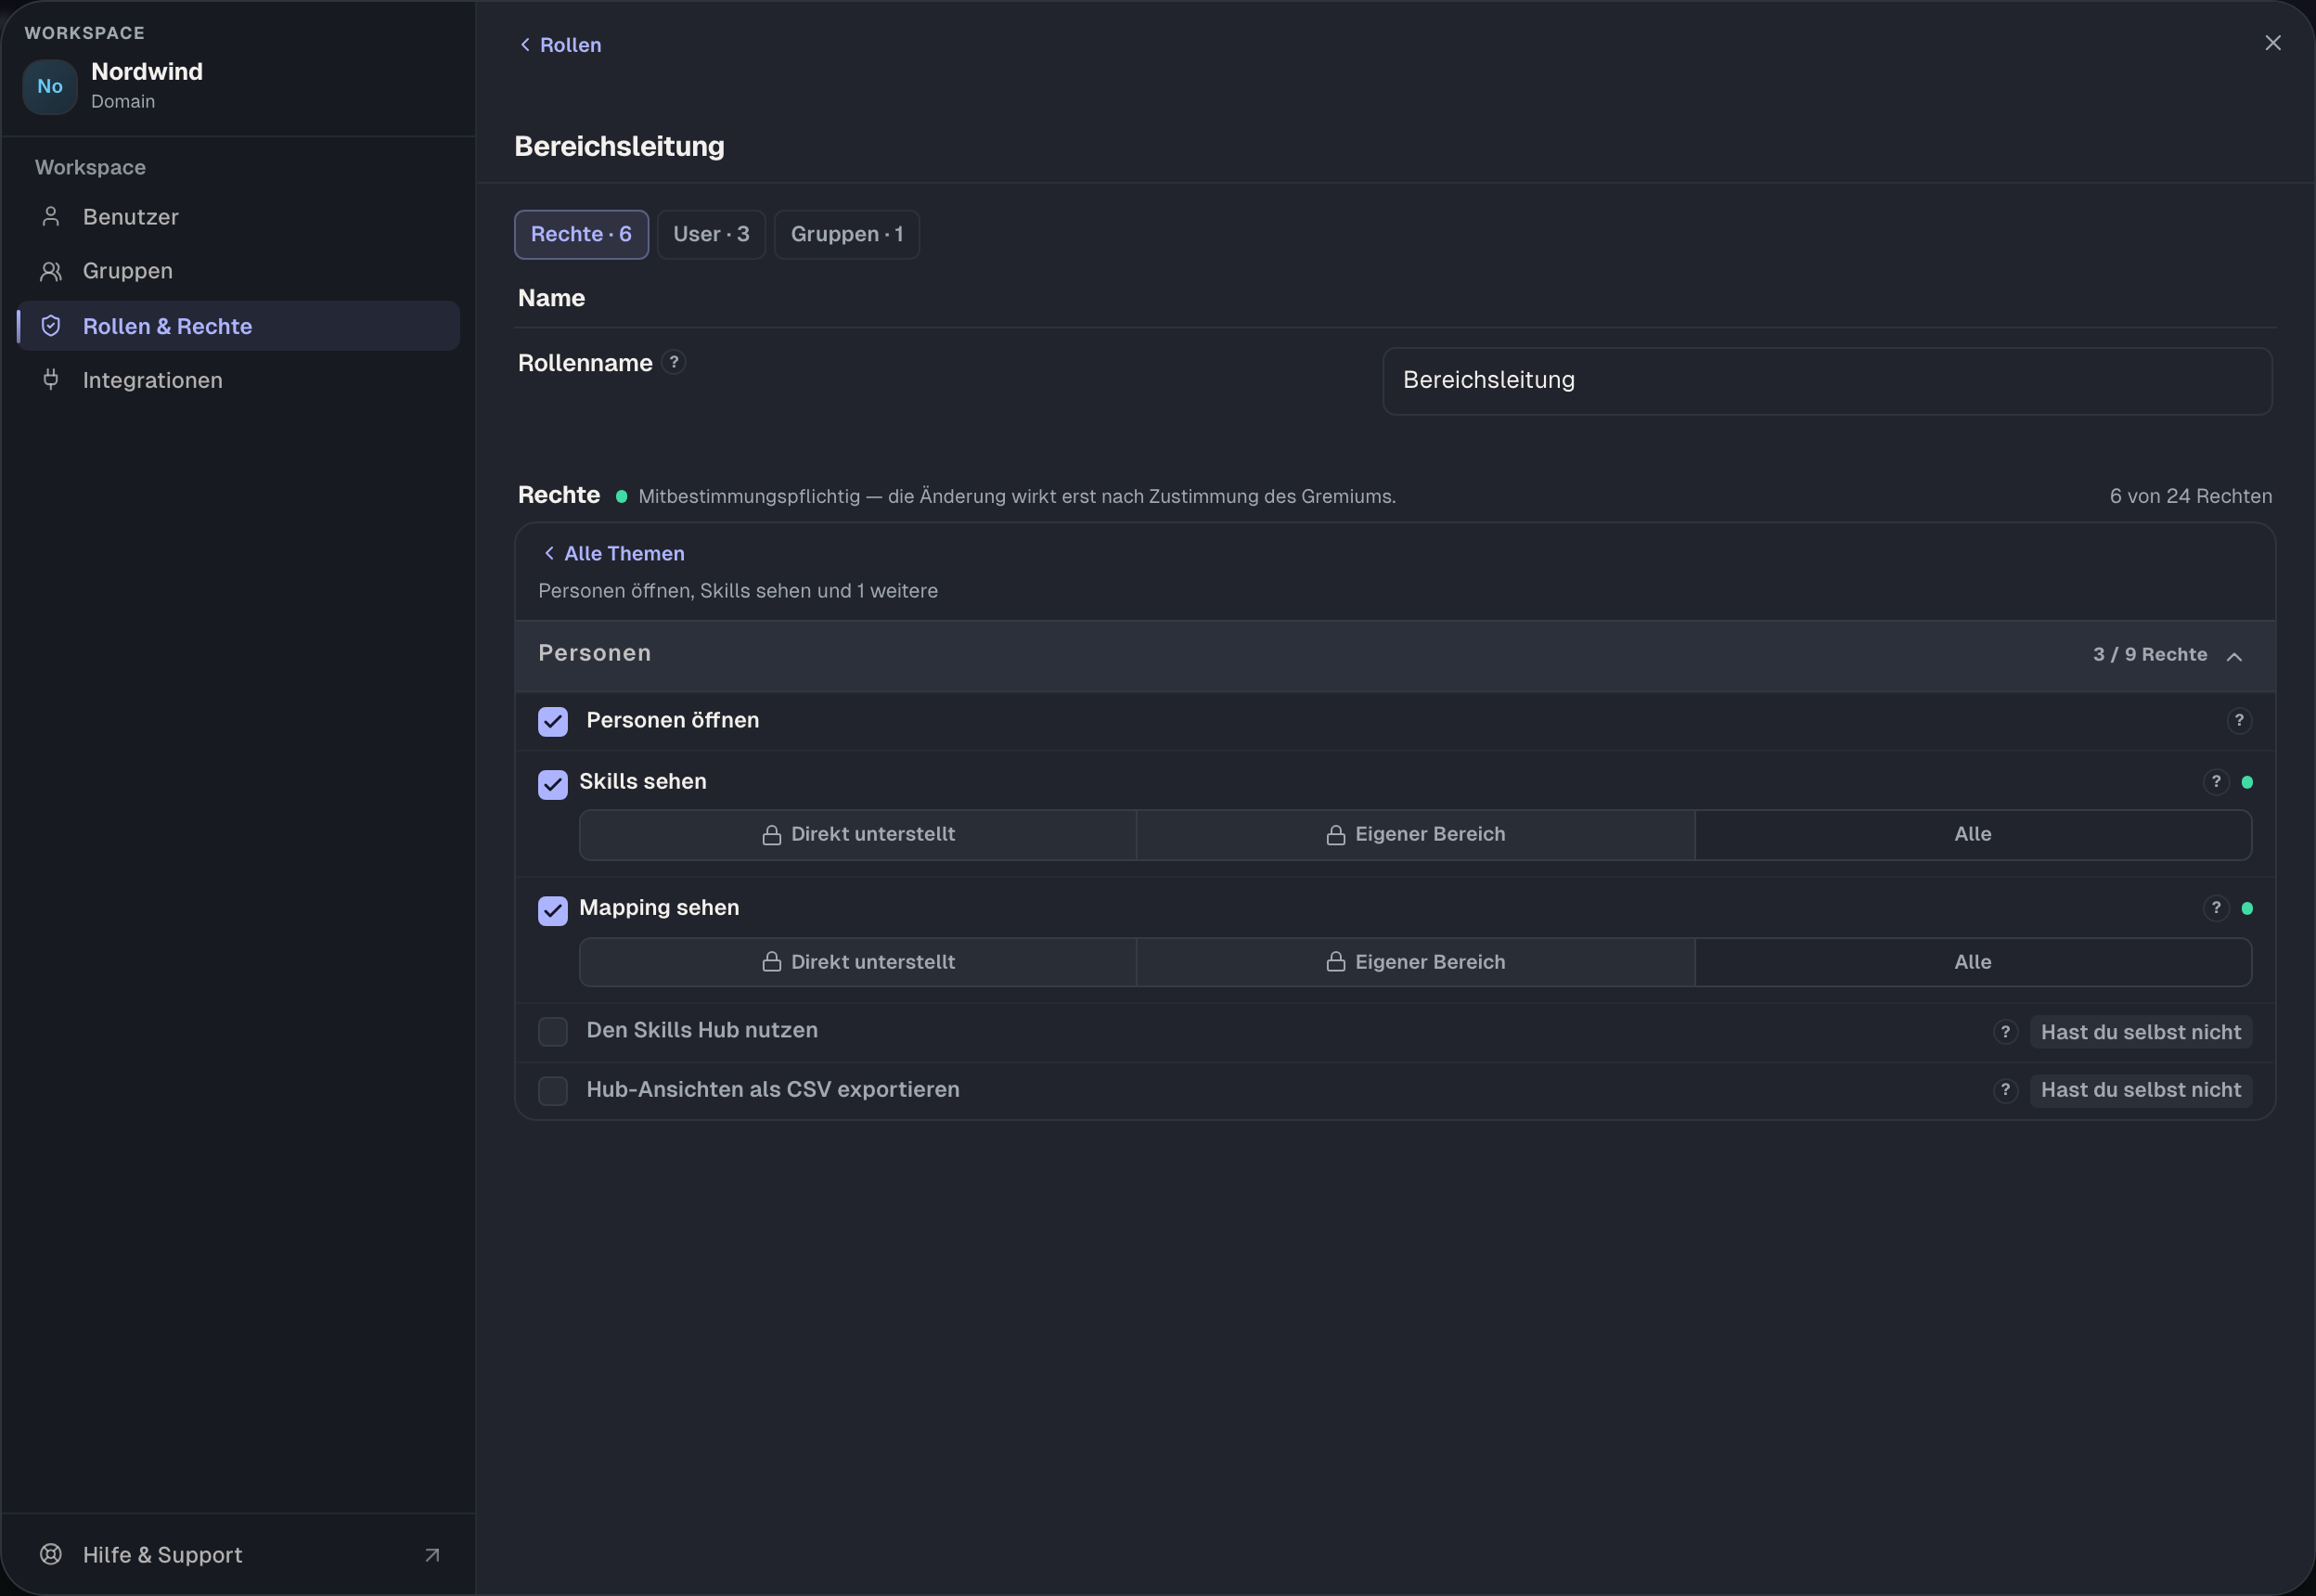Select Direkt unterstellt scope for Skills sehen
Screen dimensions: 2316x1596
point(858,835)
